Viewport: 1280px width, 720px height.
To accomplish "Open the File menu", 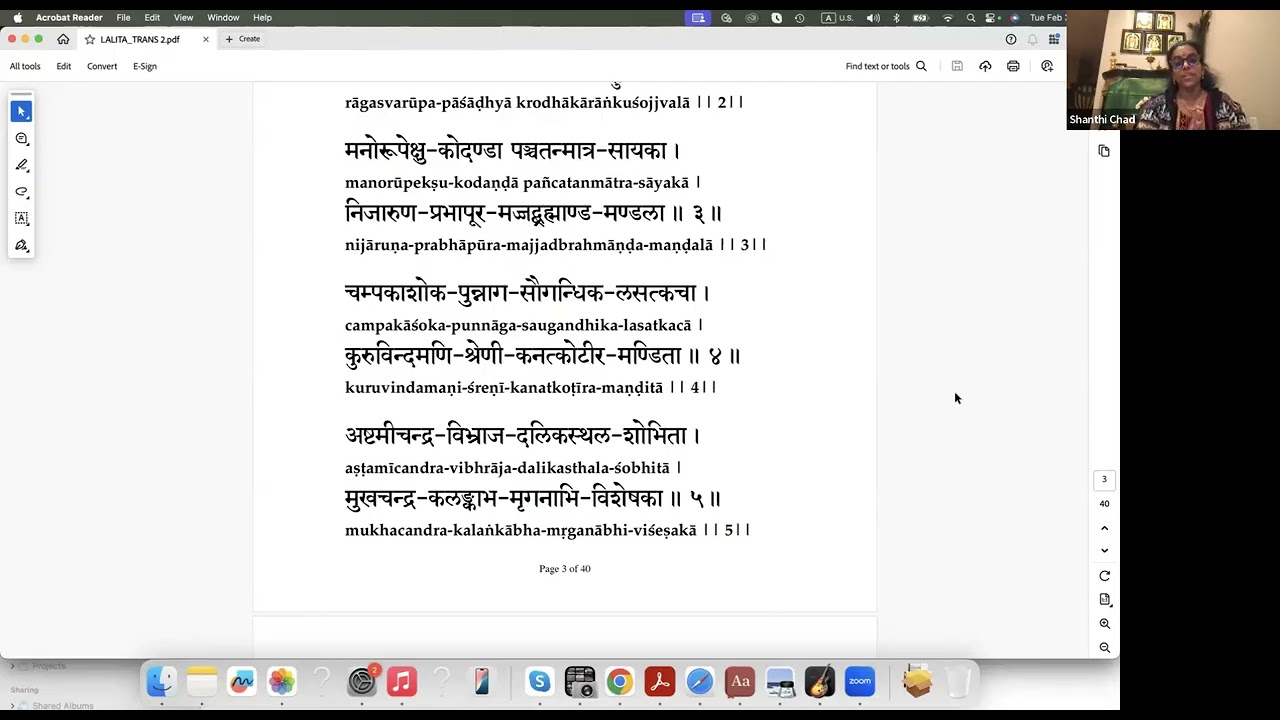I will [123, 17].
